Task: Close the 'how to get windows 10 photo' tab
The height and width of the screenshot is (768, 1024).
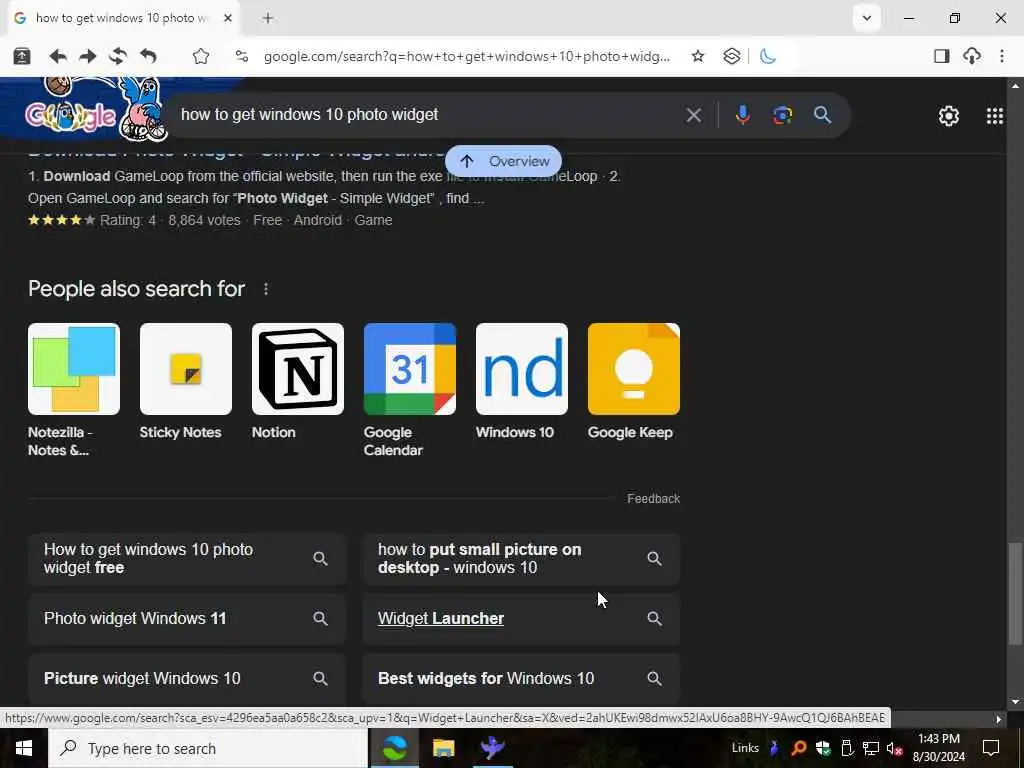Action: (x=228, y=18)
